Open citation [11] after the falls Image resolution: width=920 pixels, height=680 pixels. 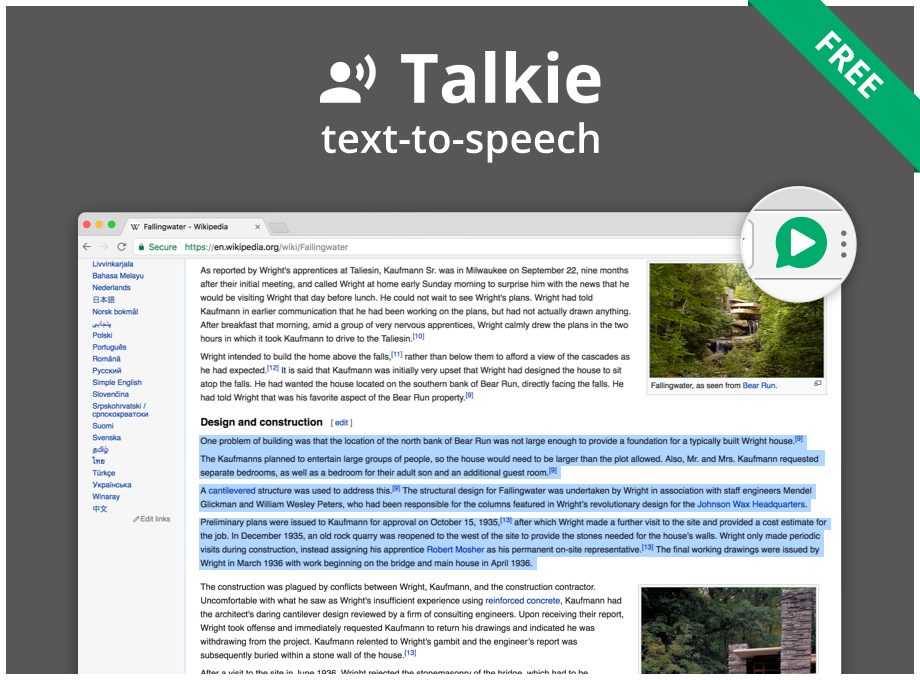[x=397, y=354]
